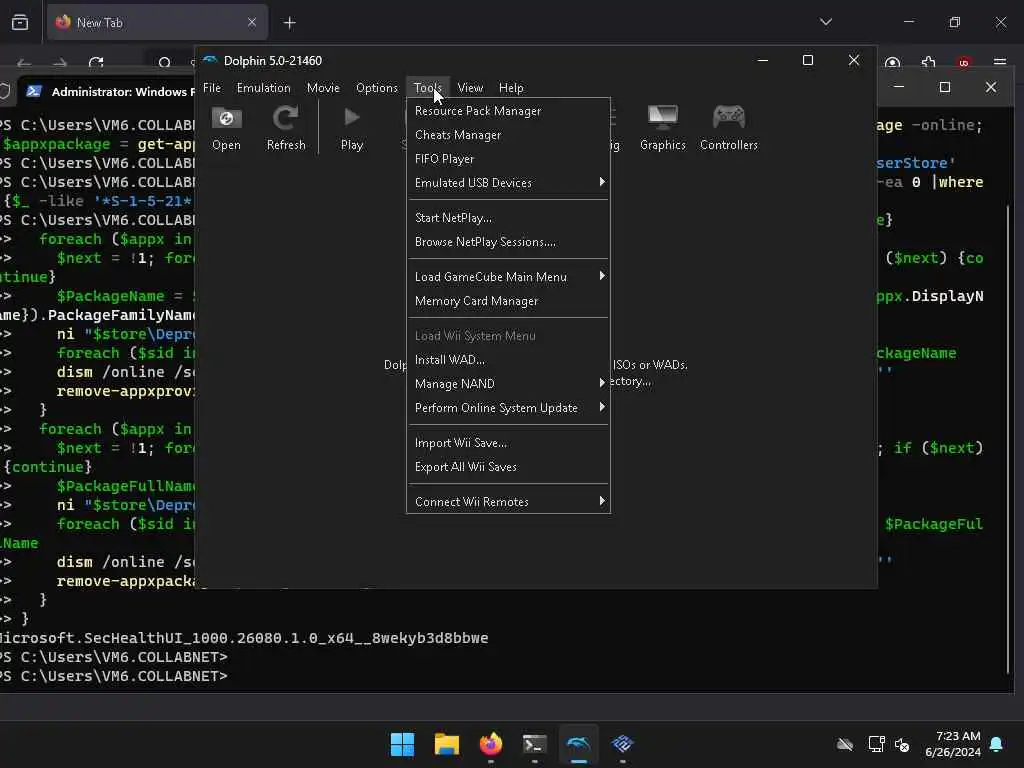
Task: Switch to Firefox on taskbar
Action: click(x=491, y=744)
